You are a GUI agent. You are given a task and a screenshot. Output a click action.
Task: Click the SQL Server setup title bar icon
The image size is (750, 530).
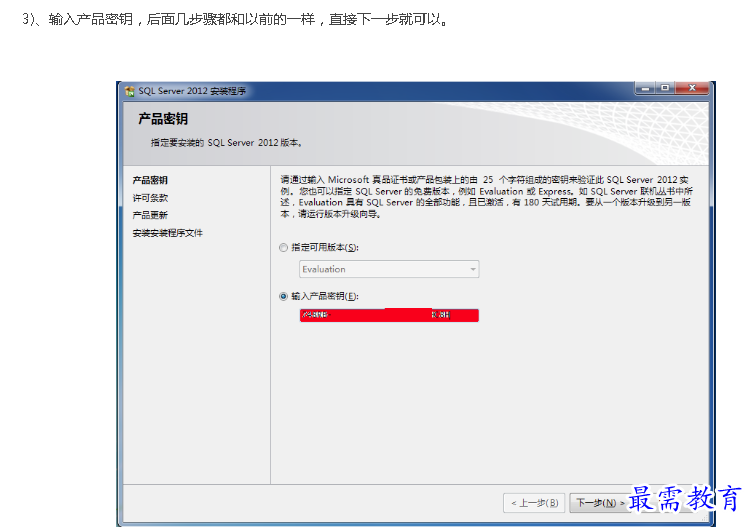tap(130, 91)
